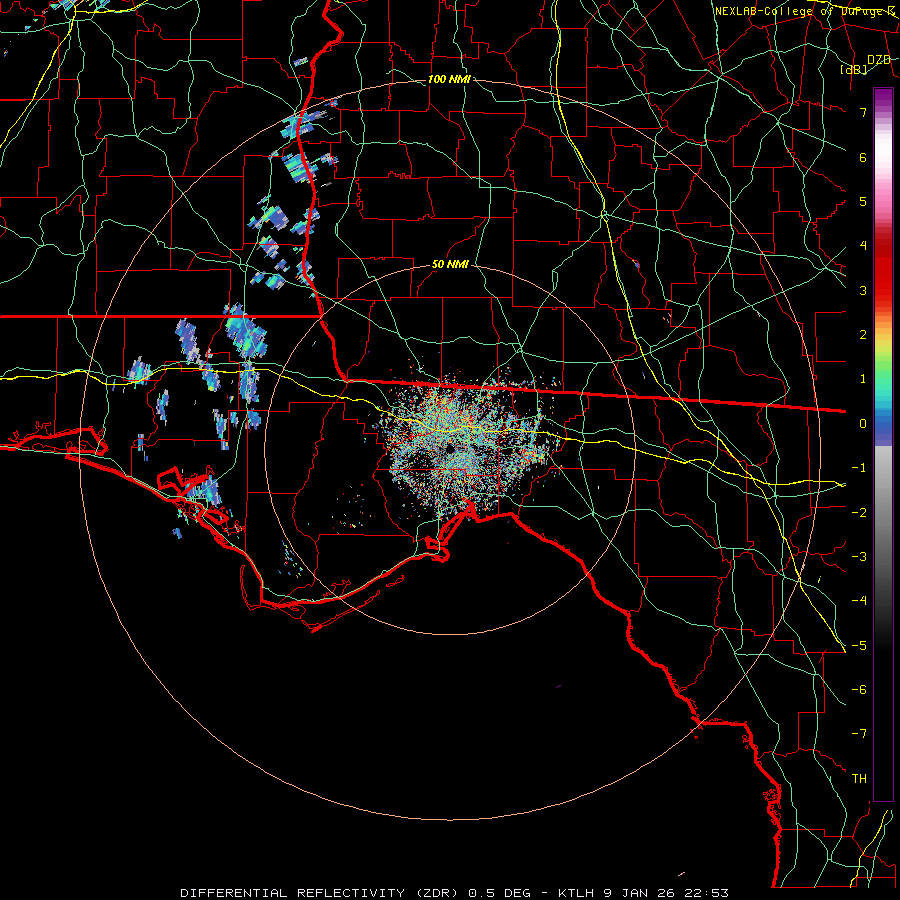Click the '-2' dB scale label
The image size is (900, 900).
pyautogui.click(x=859, y=512)
